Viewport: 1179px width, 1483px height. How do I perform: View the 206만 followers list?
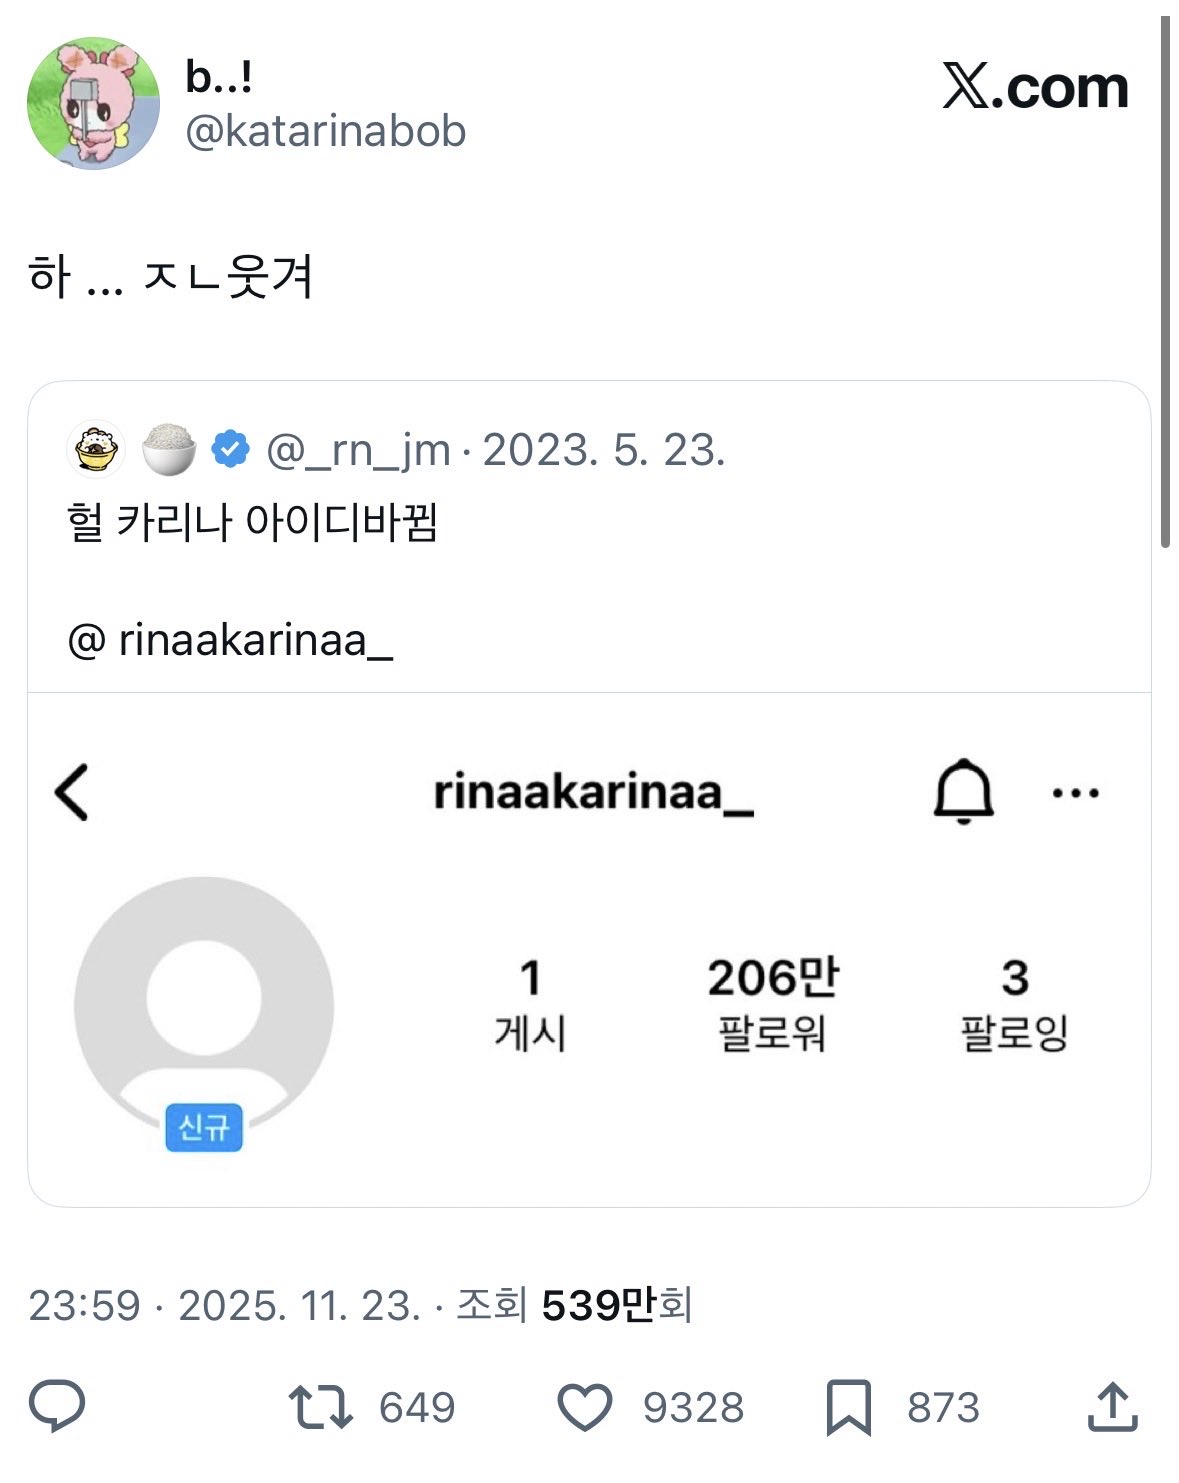773,1003
